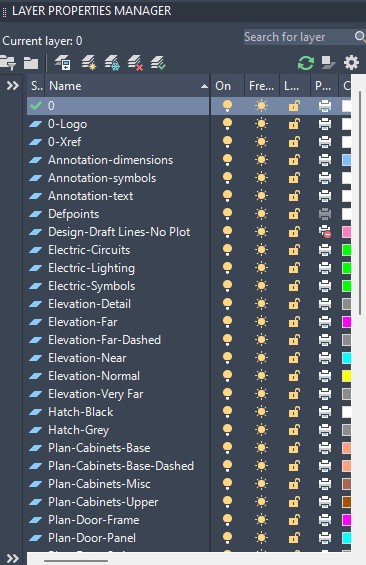This screenshot has height=565, width=366.
Task: Click New Layer VP Frozen icon
Action: point(112,63)
